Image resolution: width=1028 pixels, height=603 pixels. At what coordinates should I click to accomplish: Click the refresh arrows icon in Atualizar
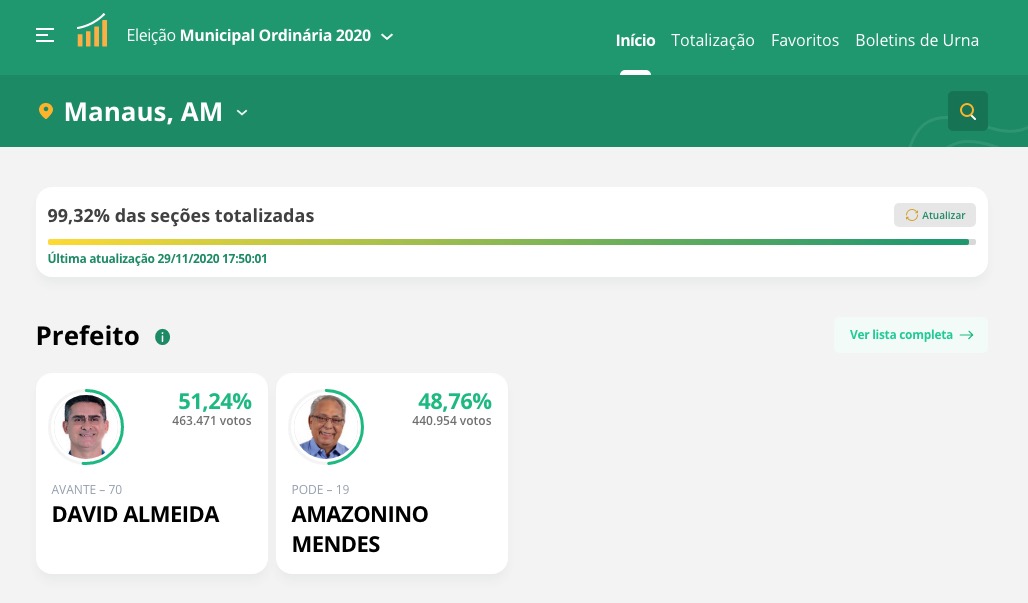click(911, 215)
